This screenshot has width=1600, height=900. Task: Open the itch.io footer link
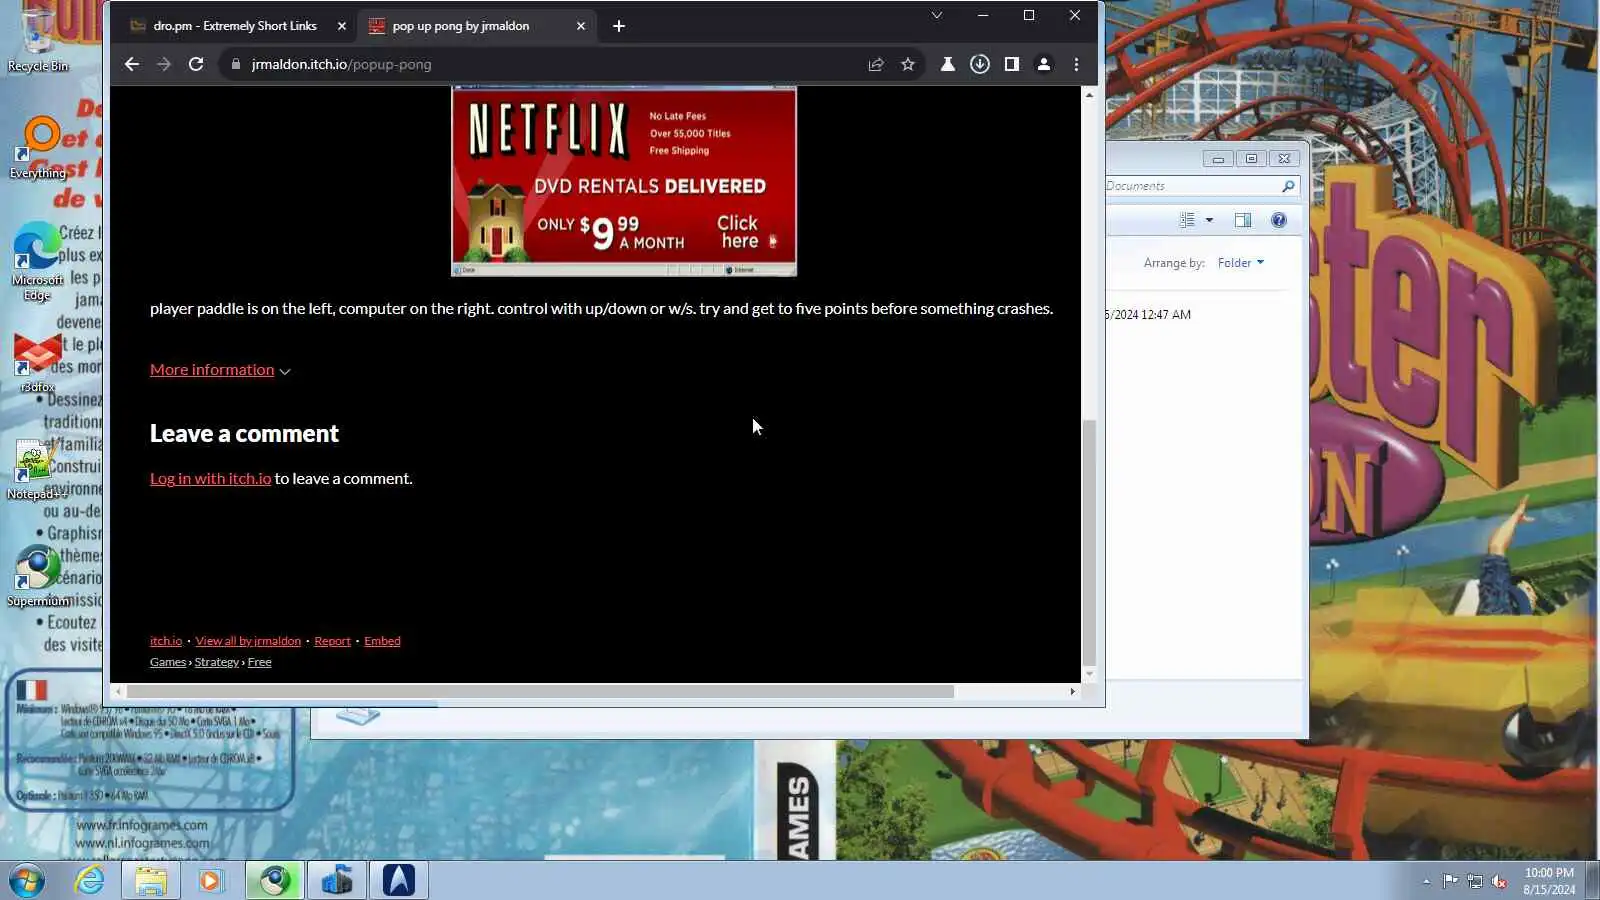tap(166, 641)
